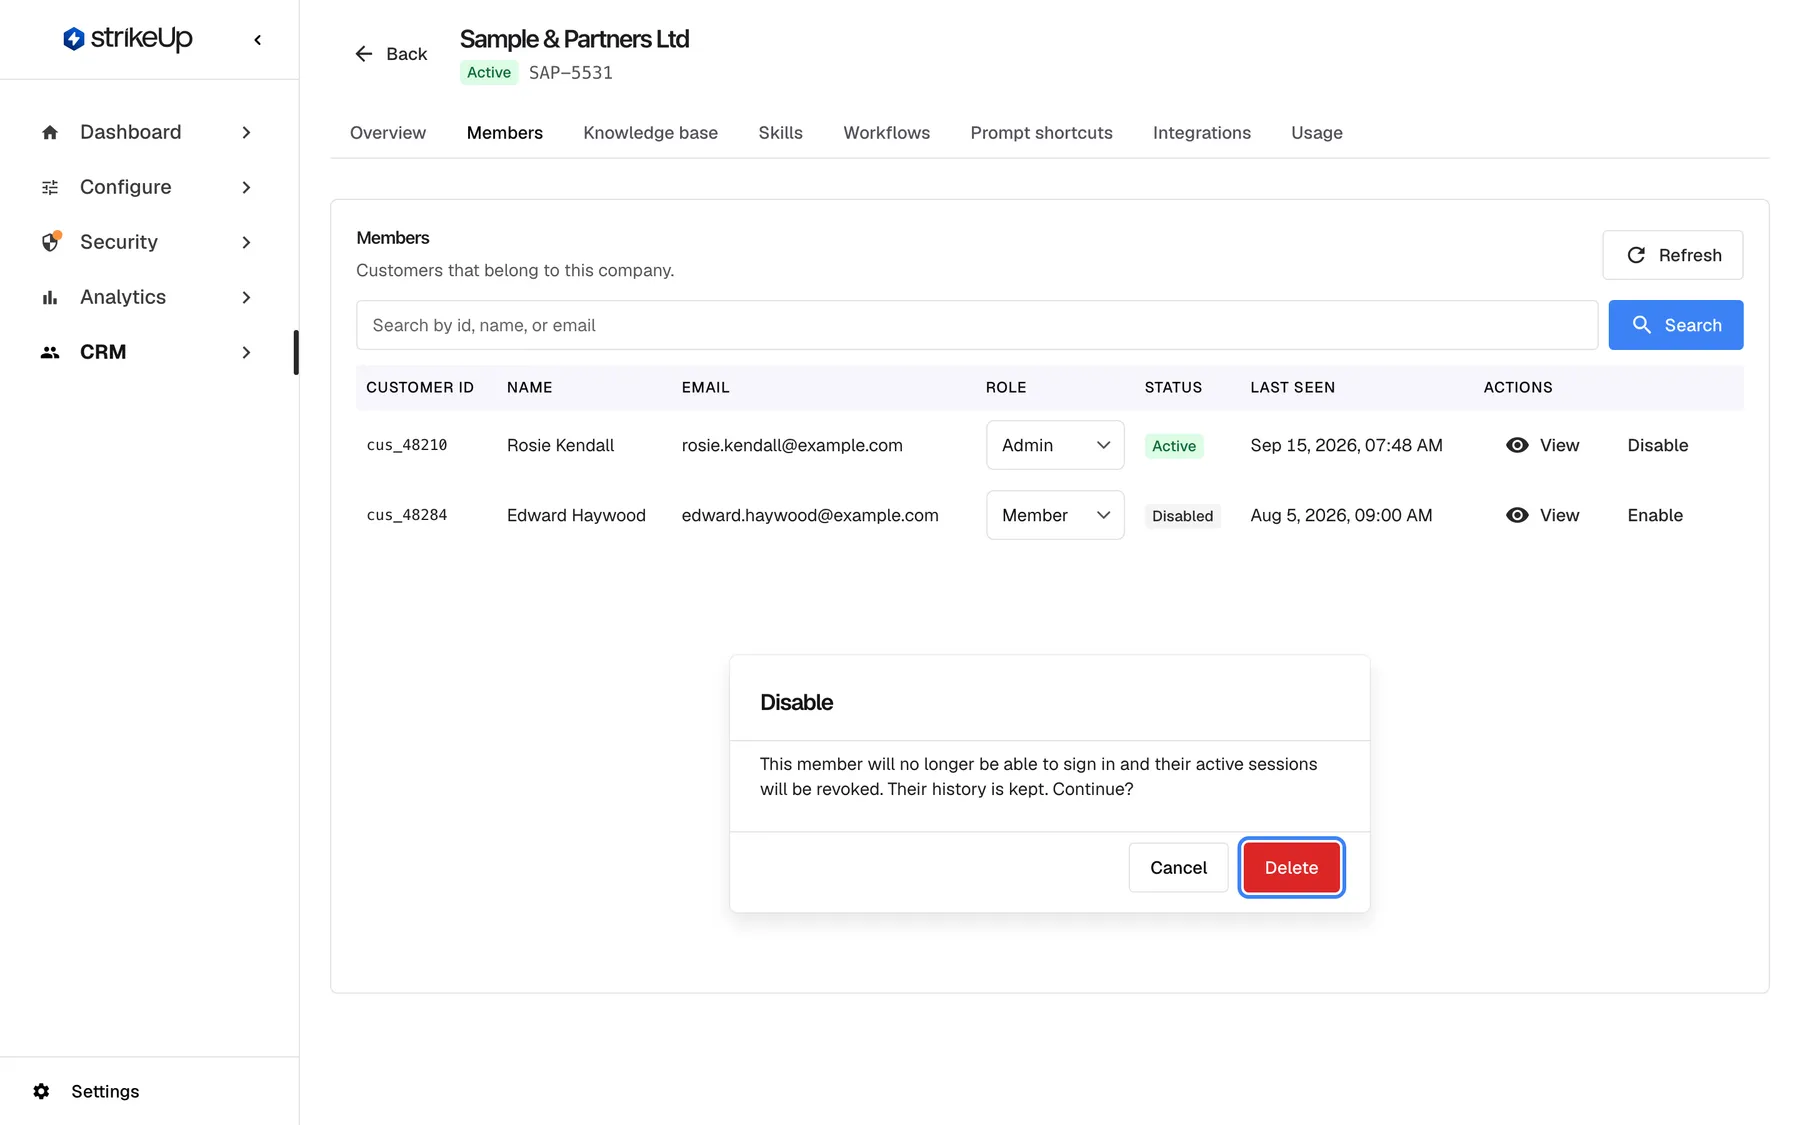The height and width of the screenshot is (1125, 1800).
Task: Open Rosie Kendall's Admin role dropdown
Action: click(1055, 445)
